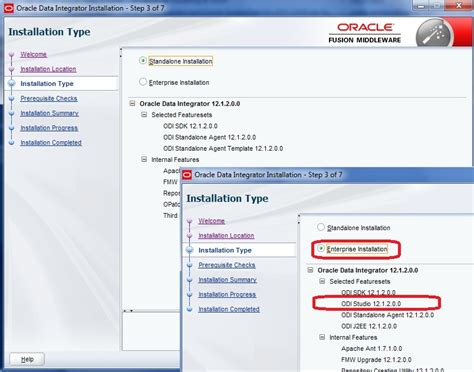Viewport: 474px width, 372px height.
Task: Select ODI Standalone Agent Template 12.1.2.0.0
Action: 223,148
